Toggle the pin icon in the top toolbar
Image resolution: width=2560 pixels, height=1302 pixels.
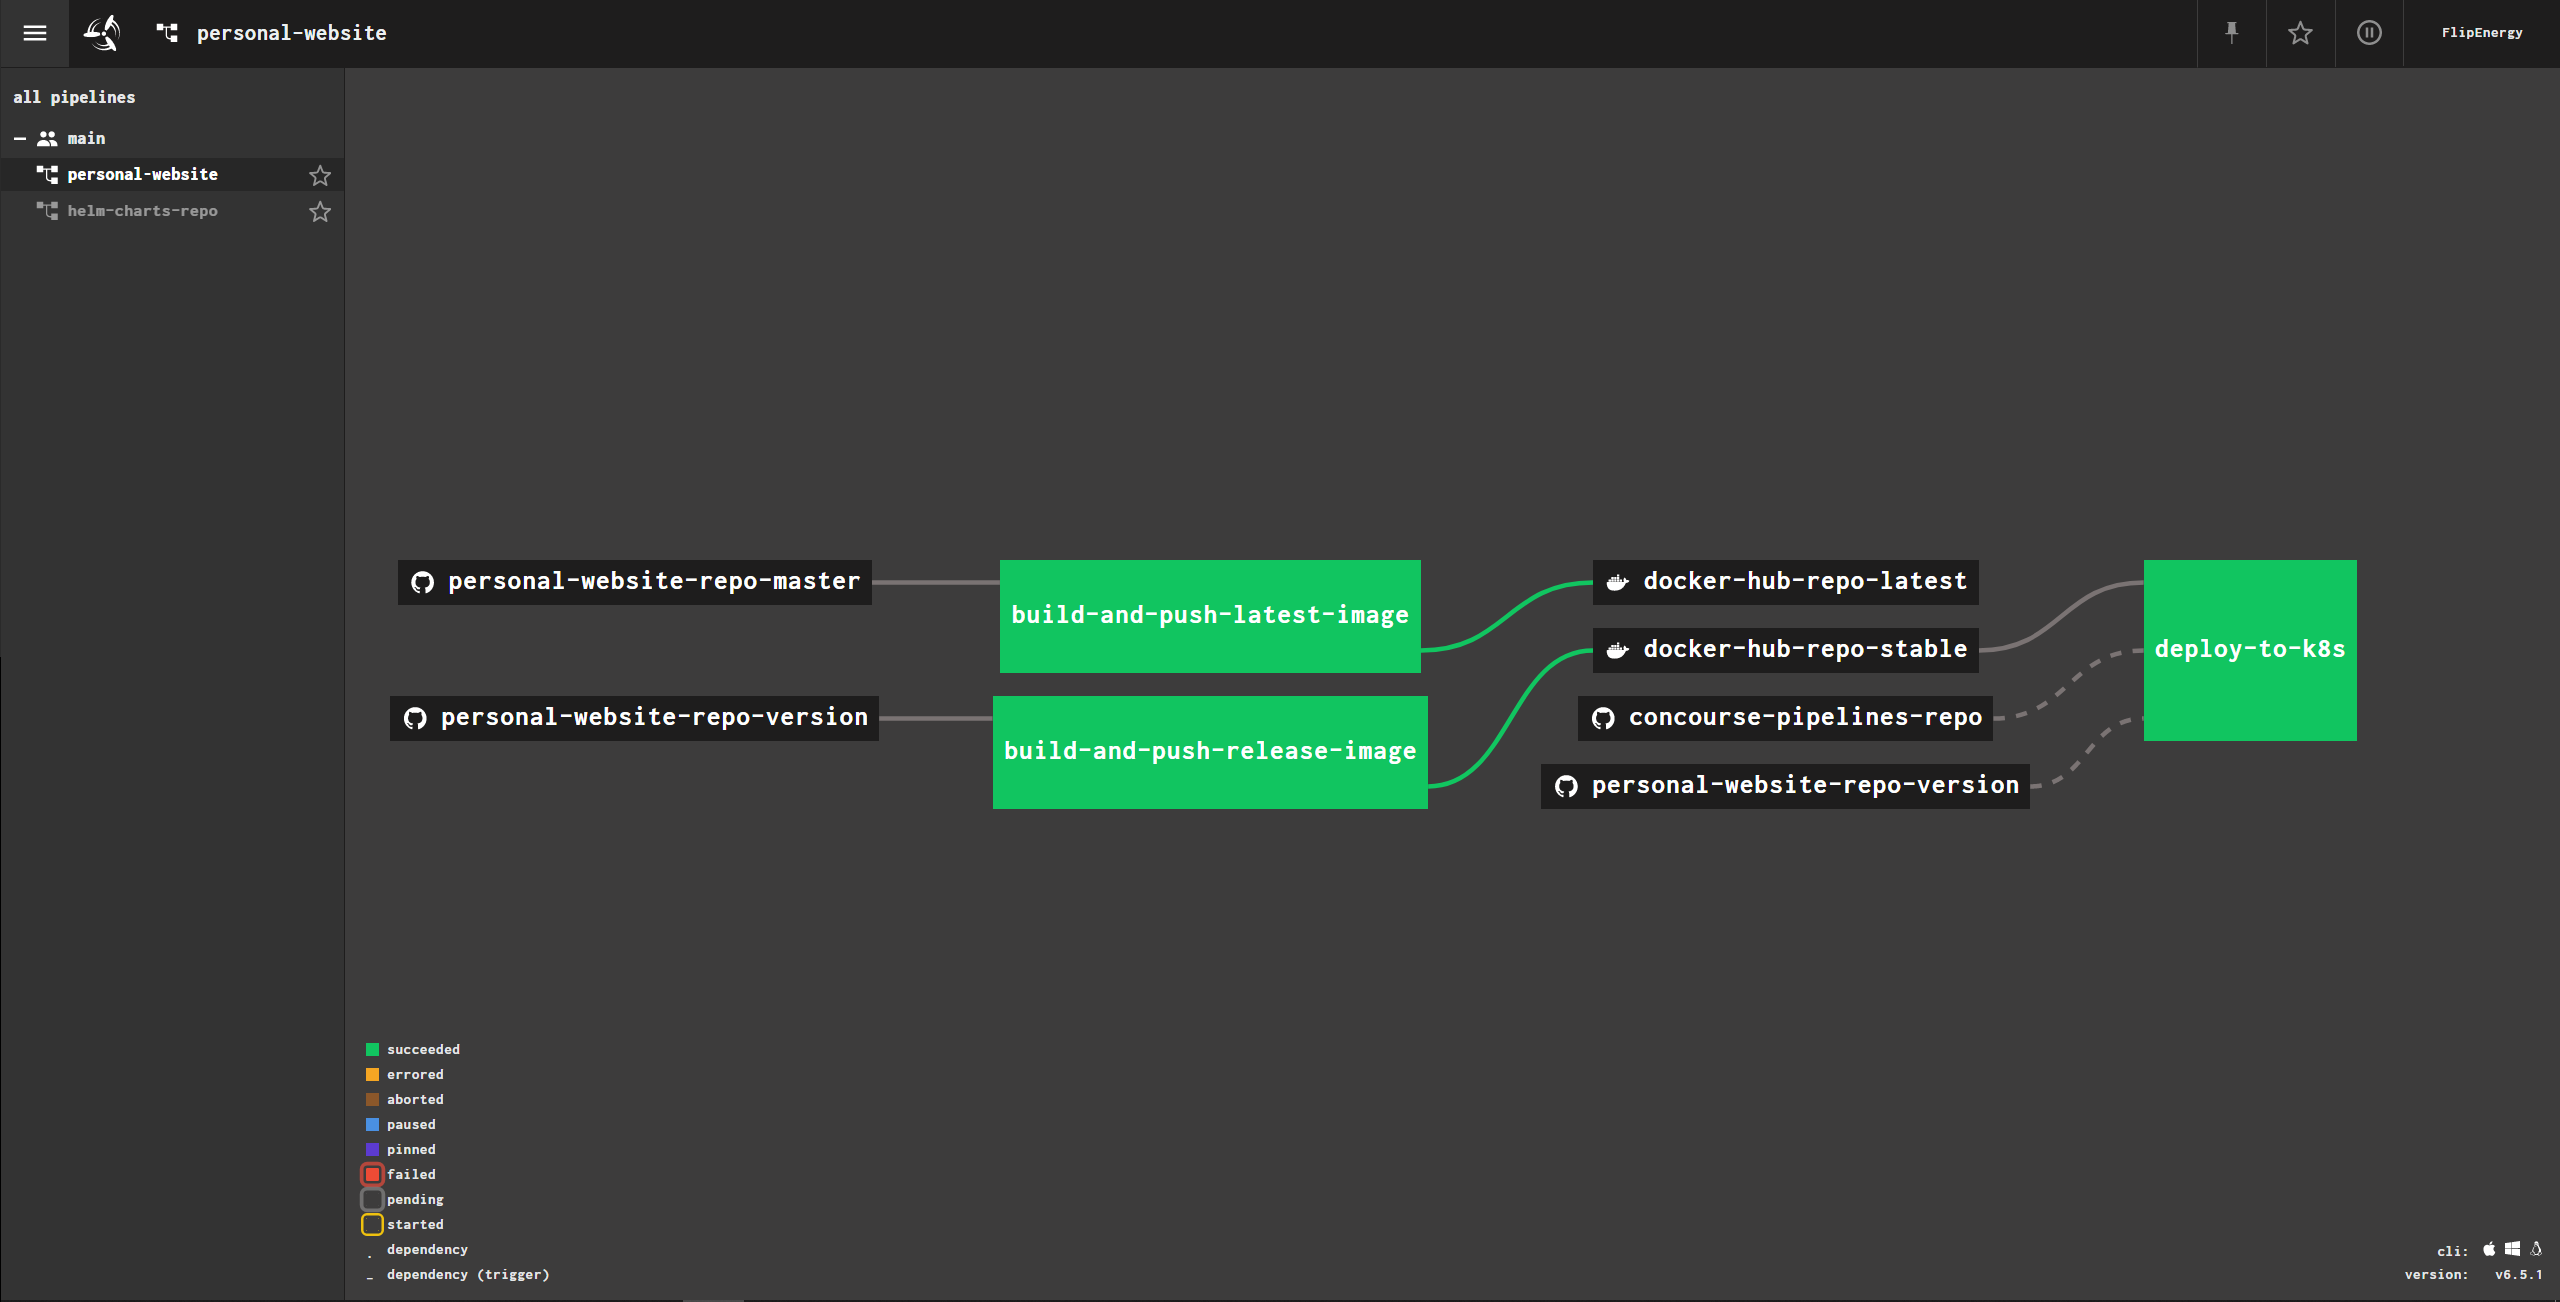[2233, 32]
